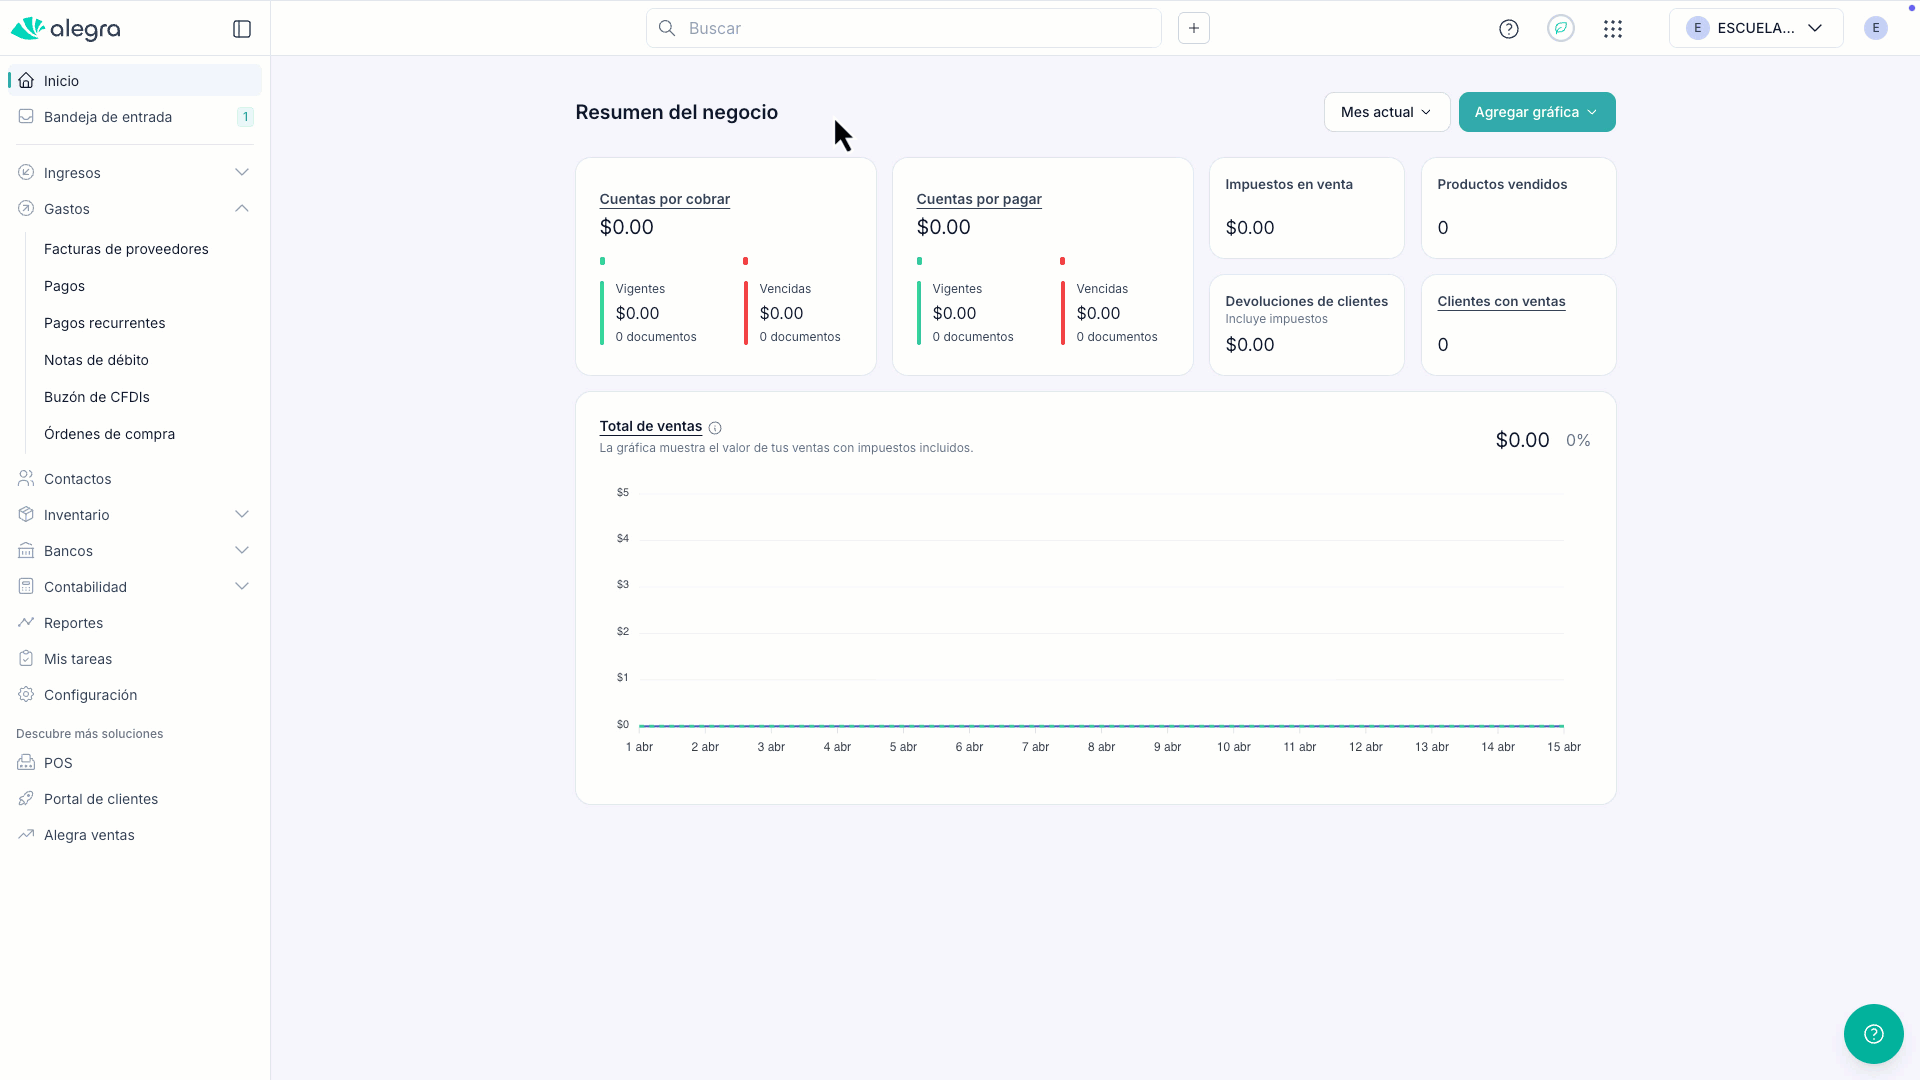Open Bandeja de entrada from sidebar

(x=110, y=117)
